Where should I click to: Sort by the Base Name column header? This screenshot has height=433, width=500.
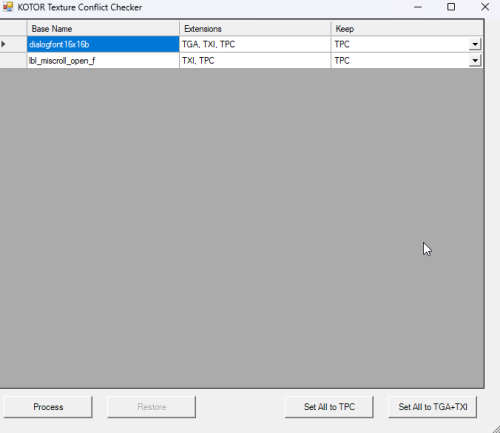click(x=103, y=29)
